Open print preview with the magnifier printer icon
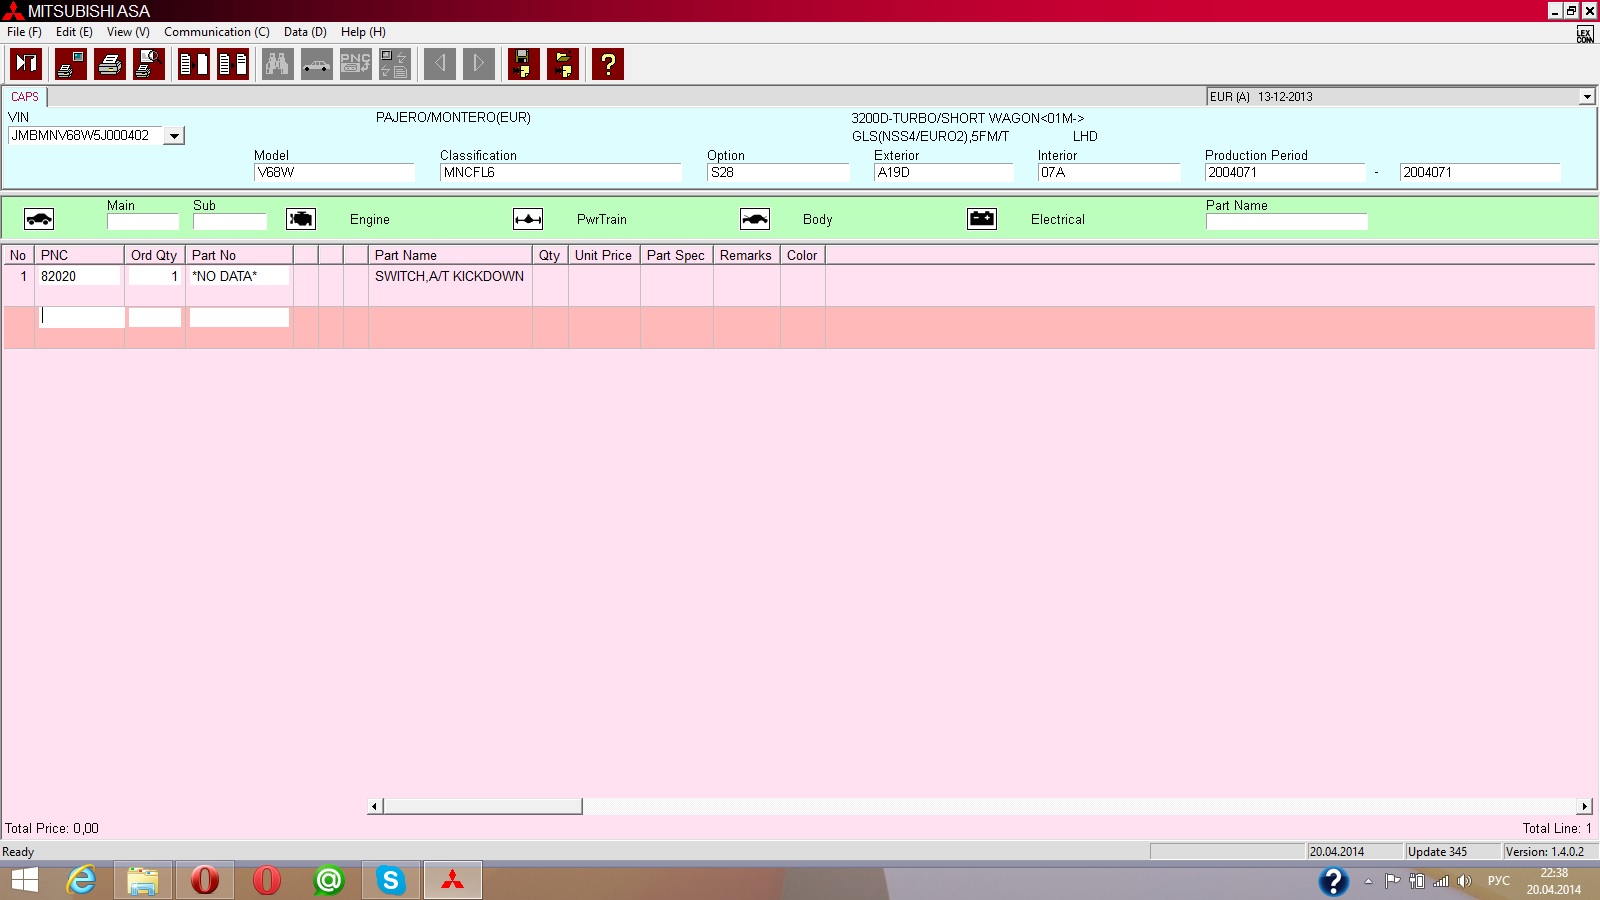This screenshot has width=1600, height=900. point(149,65)
